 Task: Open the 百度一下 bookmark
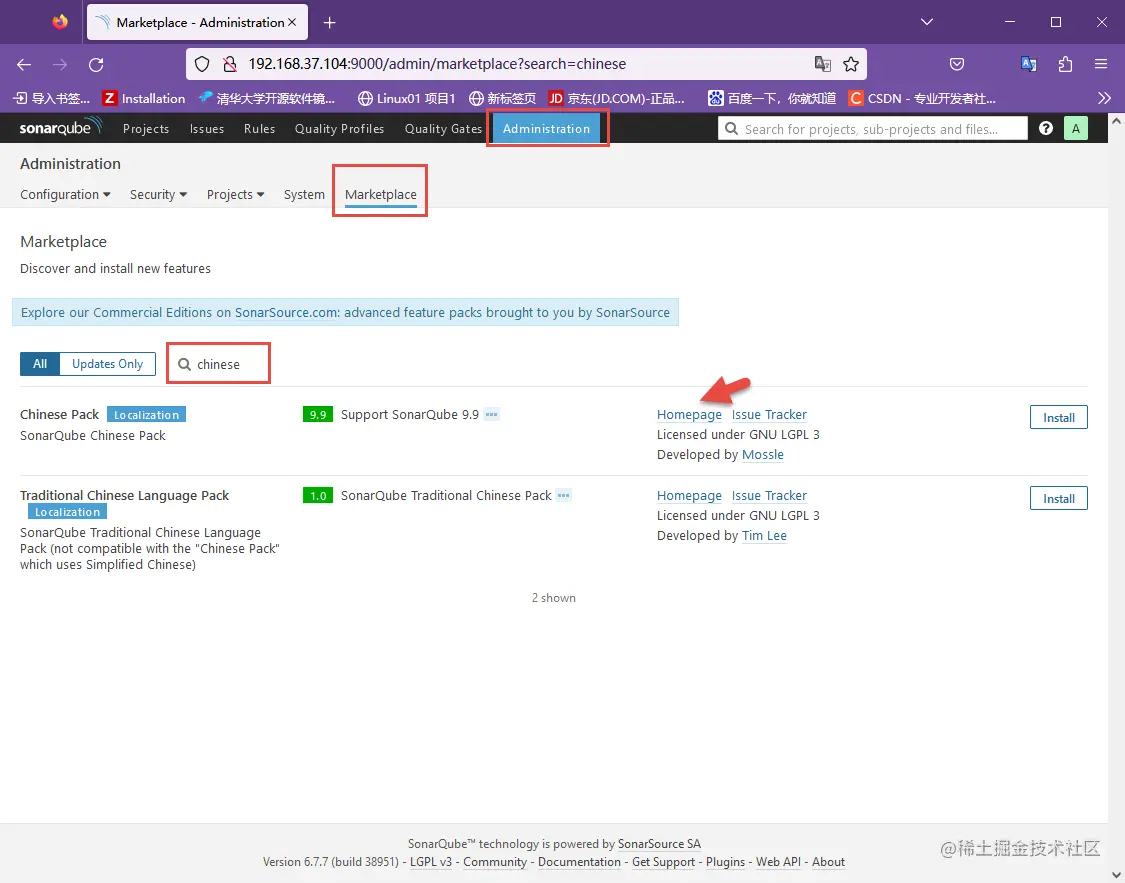[772, 98]
